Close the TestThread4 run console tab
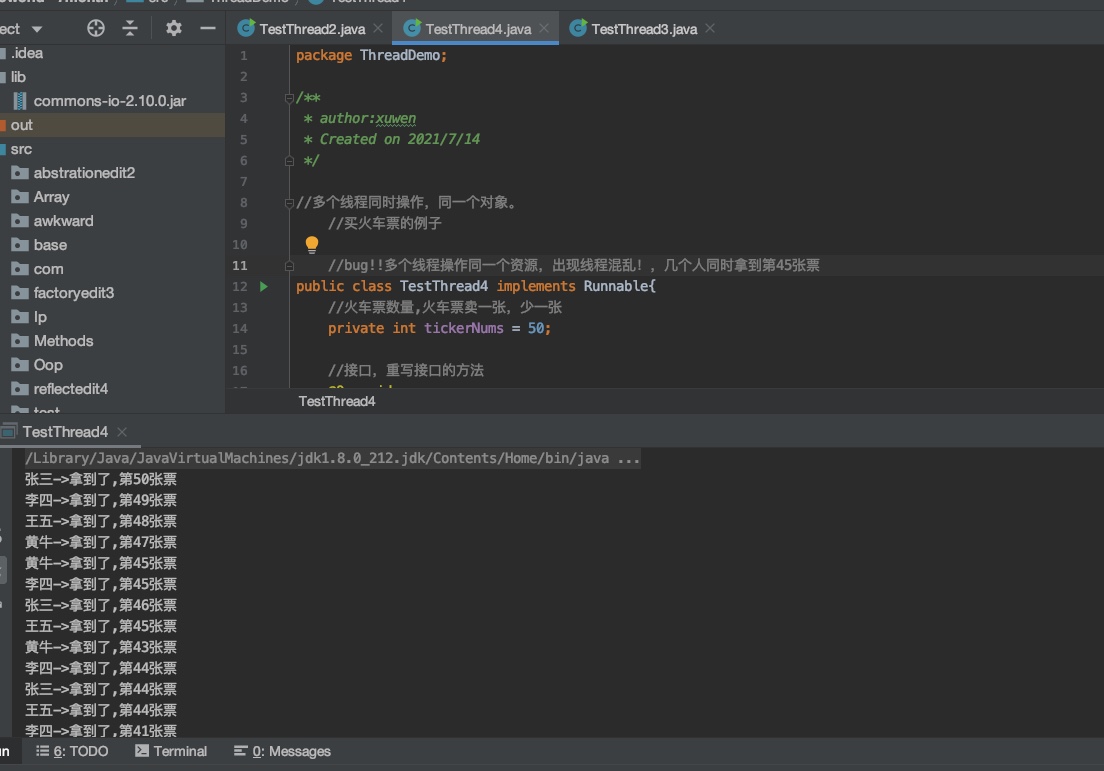The image size is (1104, 771). point(122,432)
